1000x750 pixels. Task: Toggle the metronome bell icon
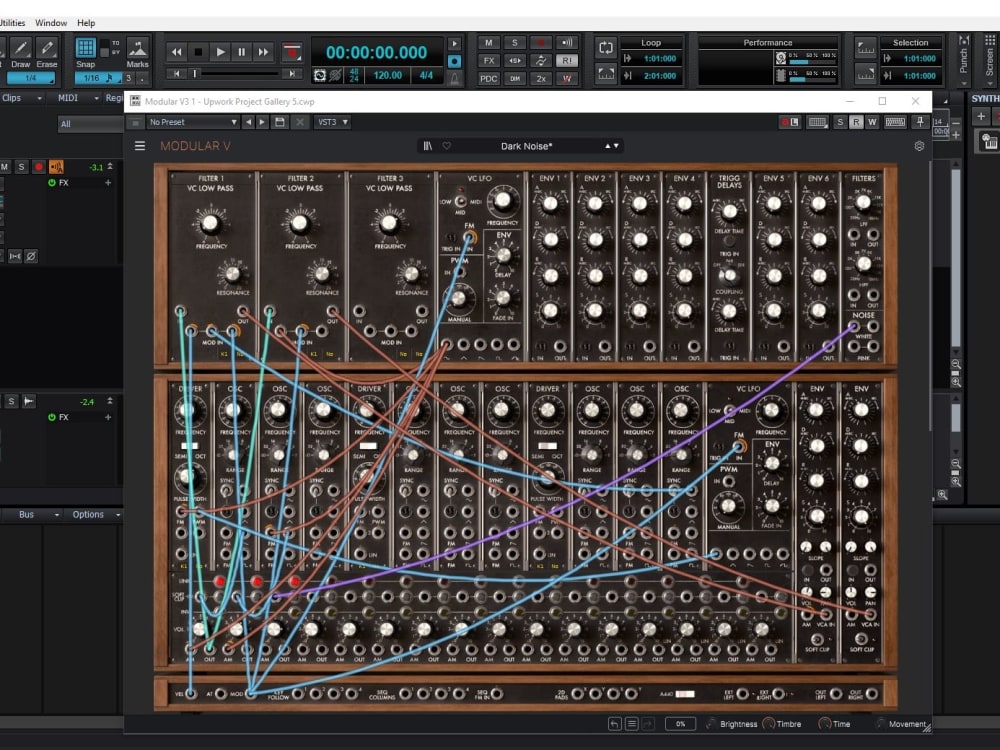tap(454, 78)
